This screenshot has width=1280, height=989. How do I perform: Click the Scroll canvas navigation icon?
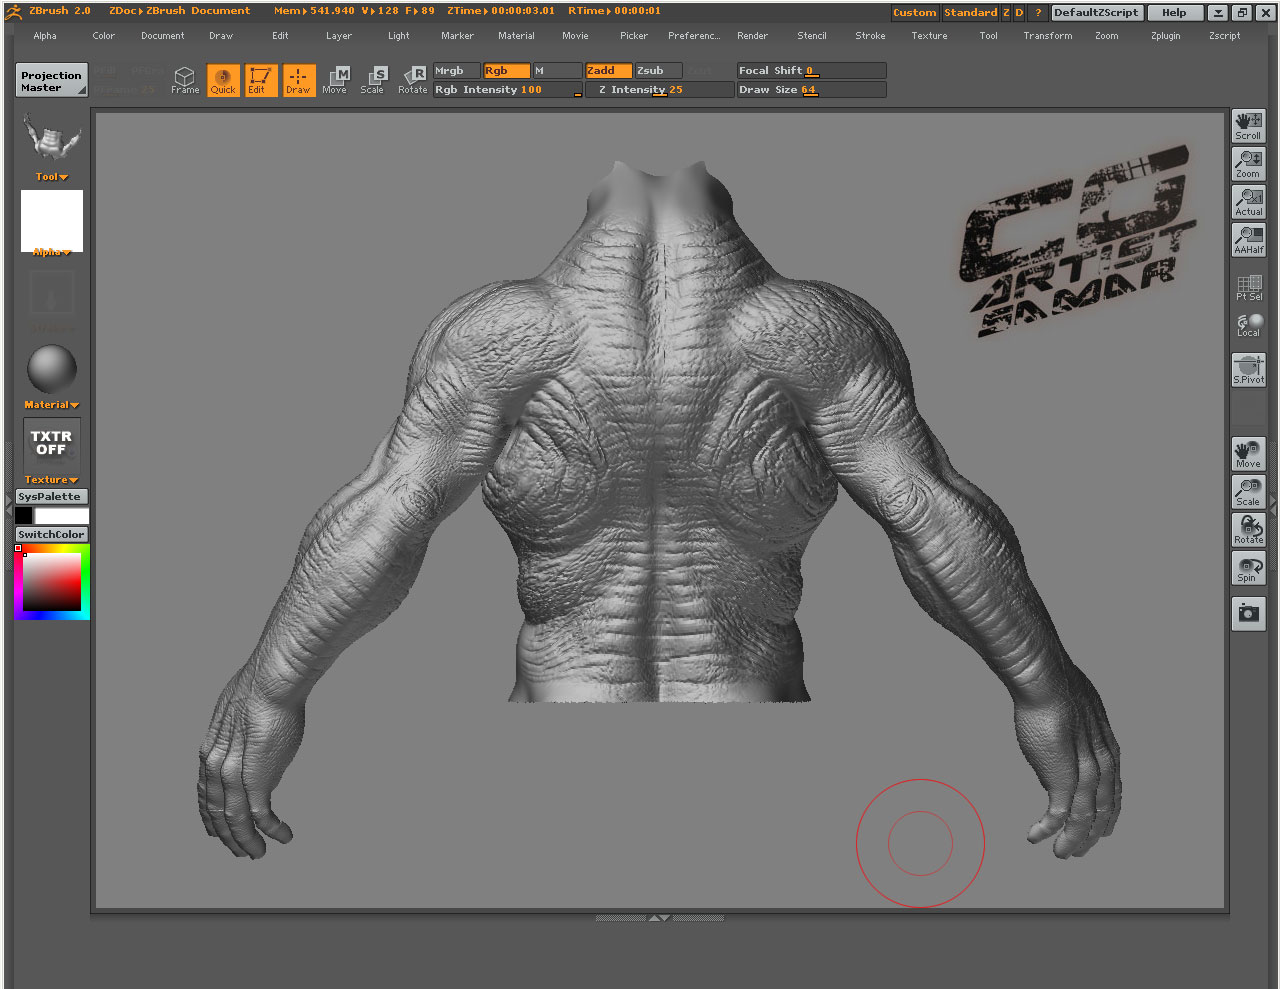(x=1248, y=126)
